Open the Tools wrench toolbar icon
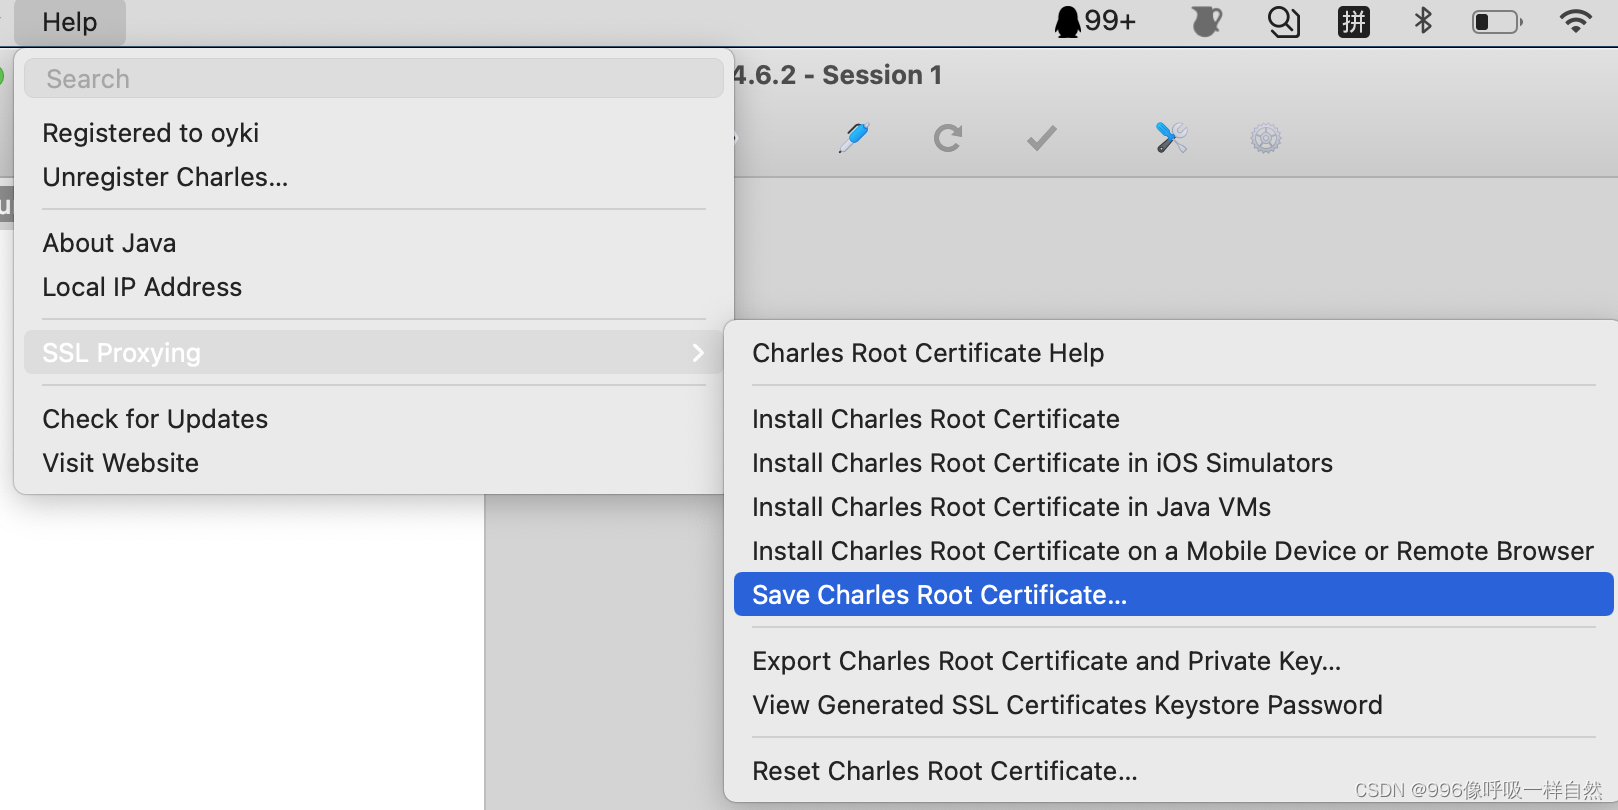Viewport: 1618px width, 810px height. pos(1171,138)
